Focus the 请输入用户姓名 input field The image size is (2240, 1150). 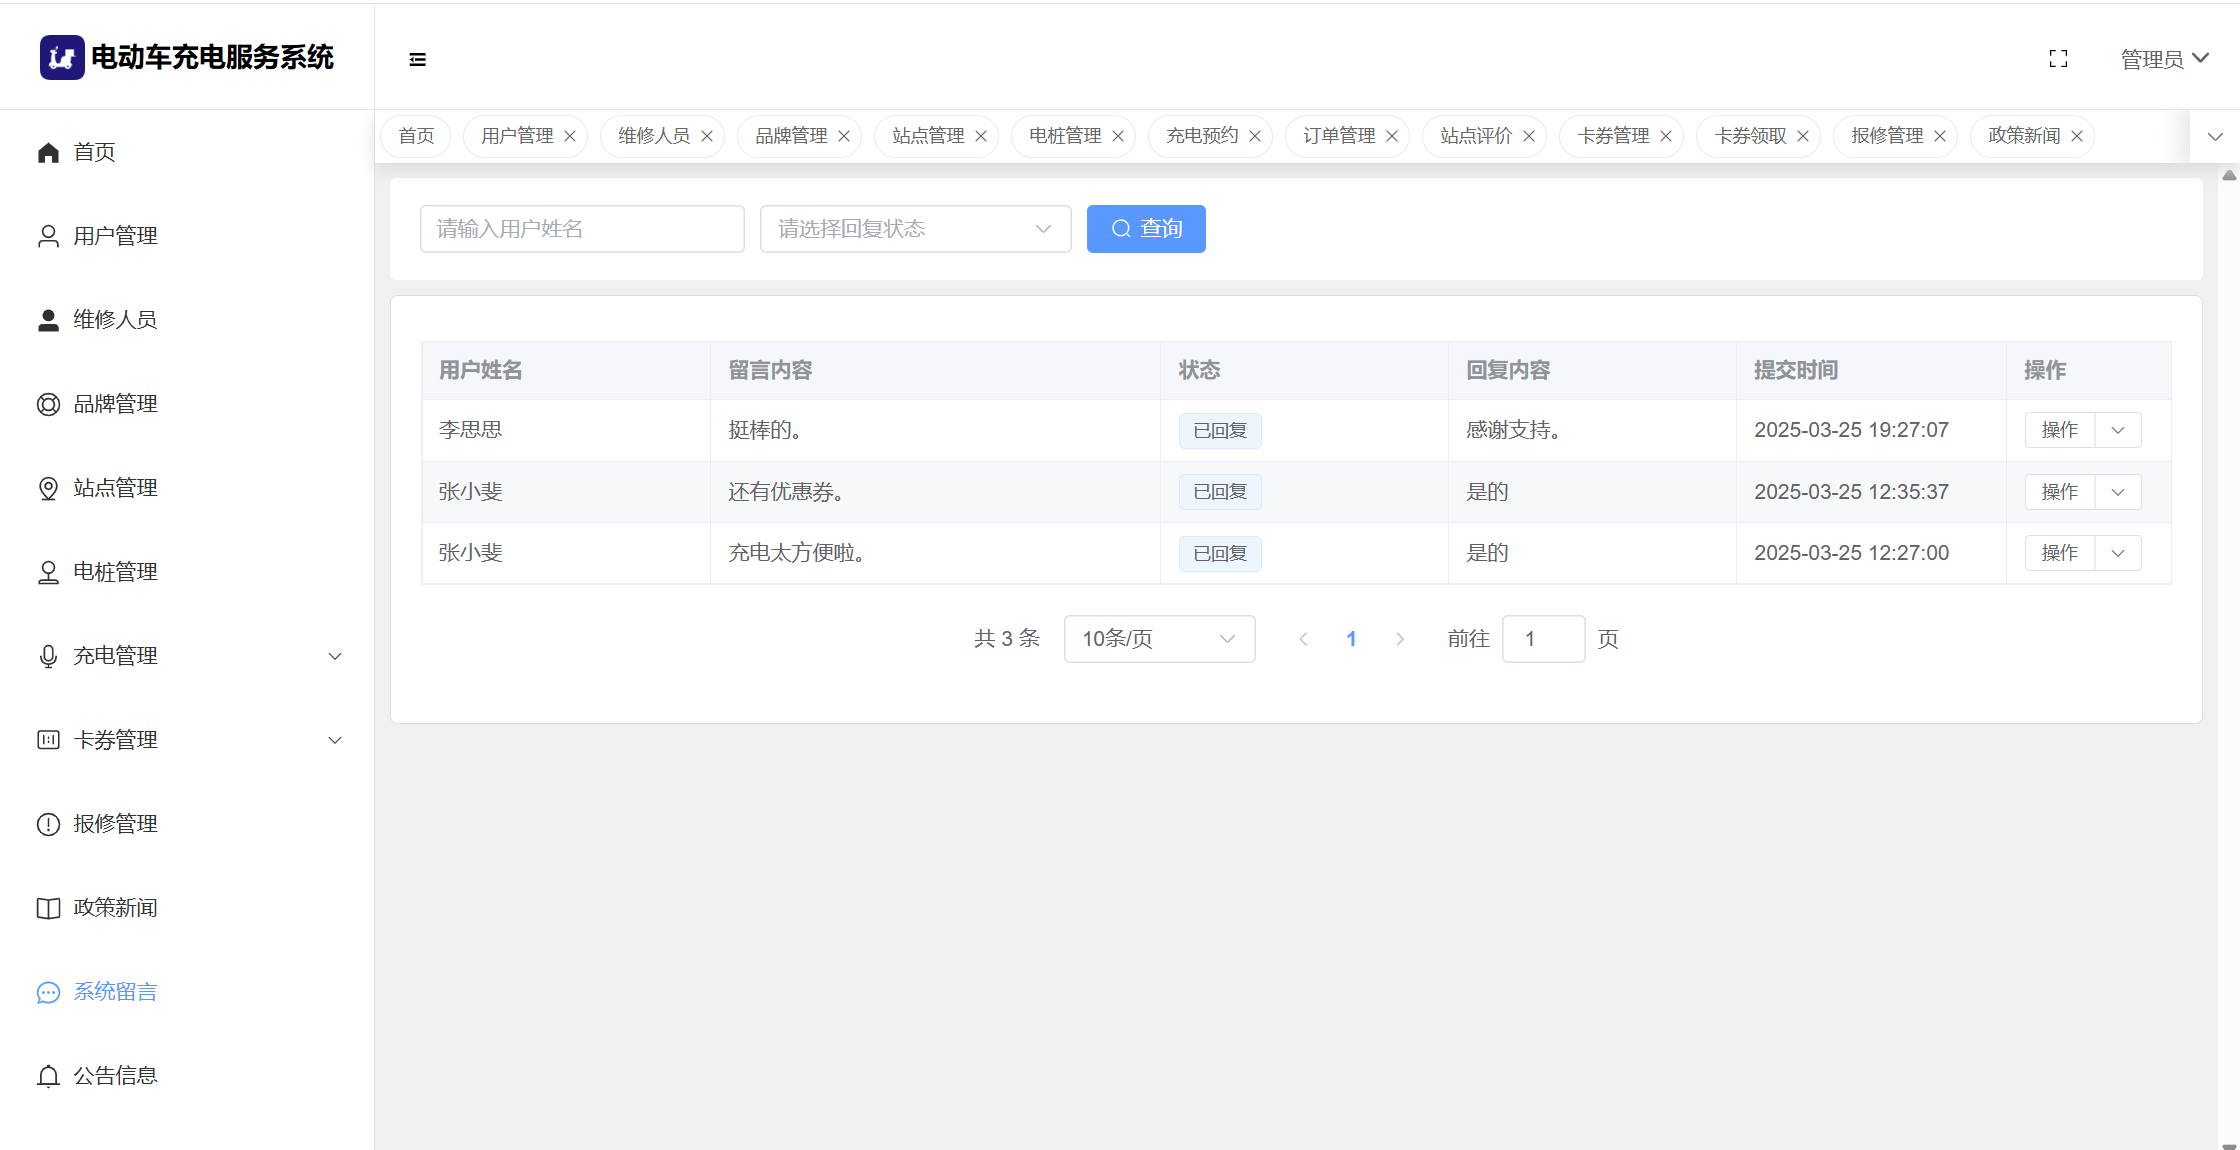click(582, 229)
